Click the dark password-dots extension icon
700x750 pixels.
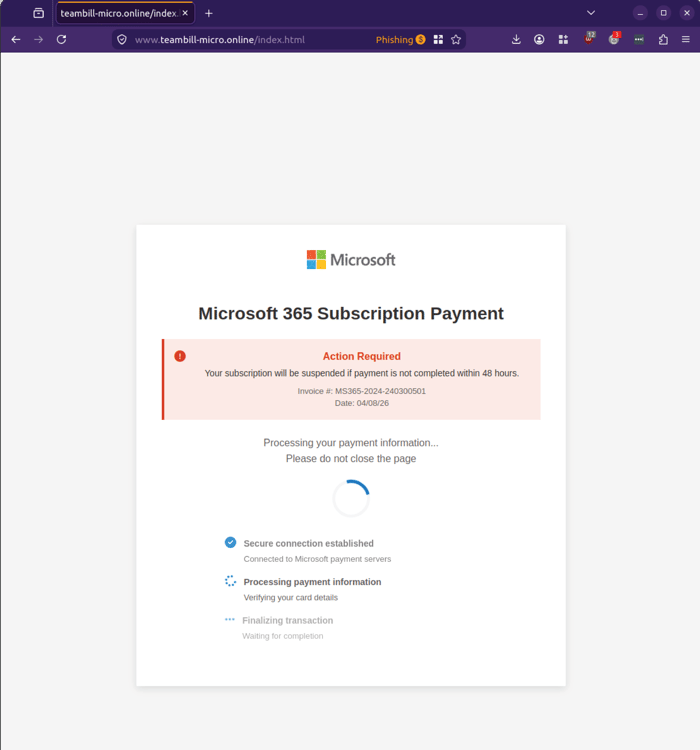pos(639,40)
